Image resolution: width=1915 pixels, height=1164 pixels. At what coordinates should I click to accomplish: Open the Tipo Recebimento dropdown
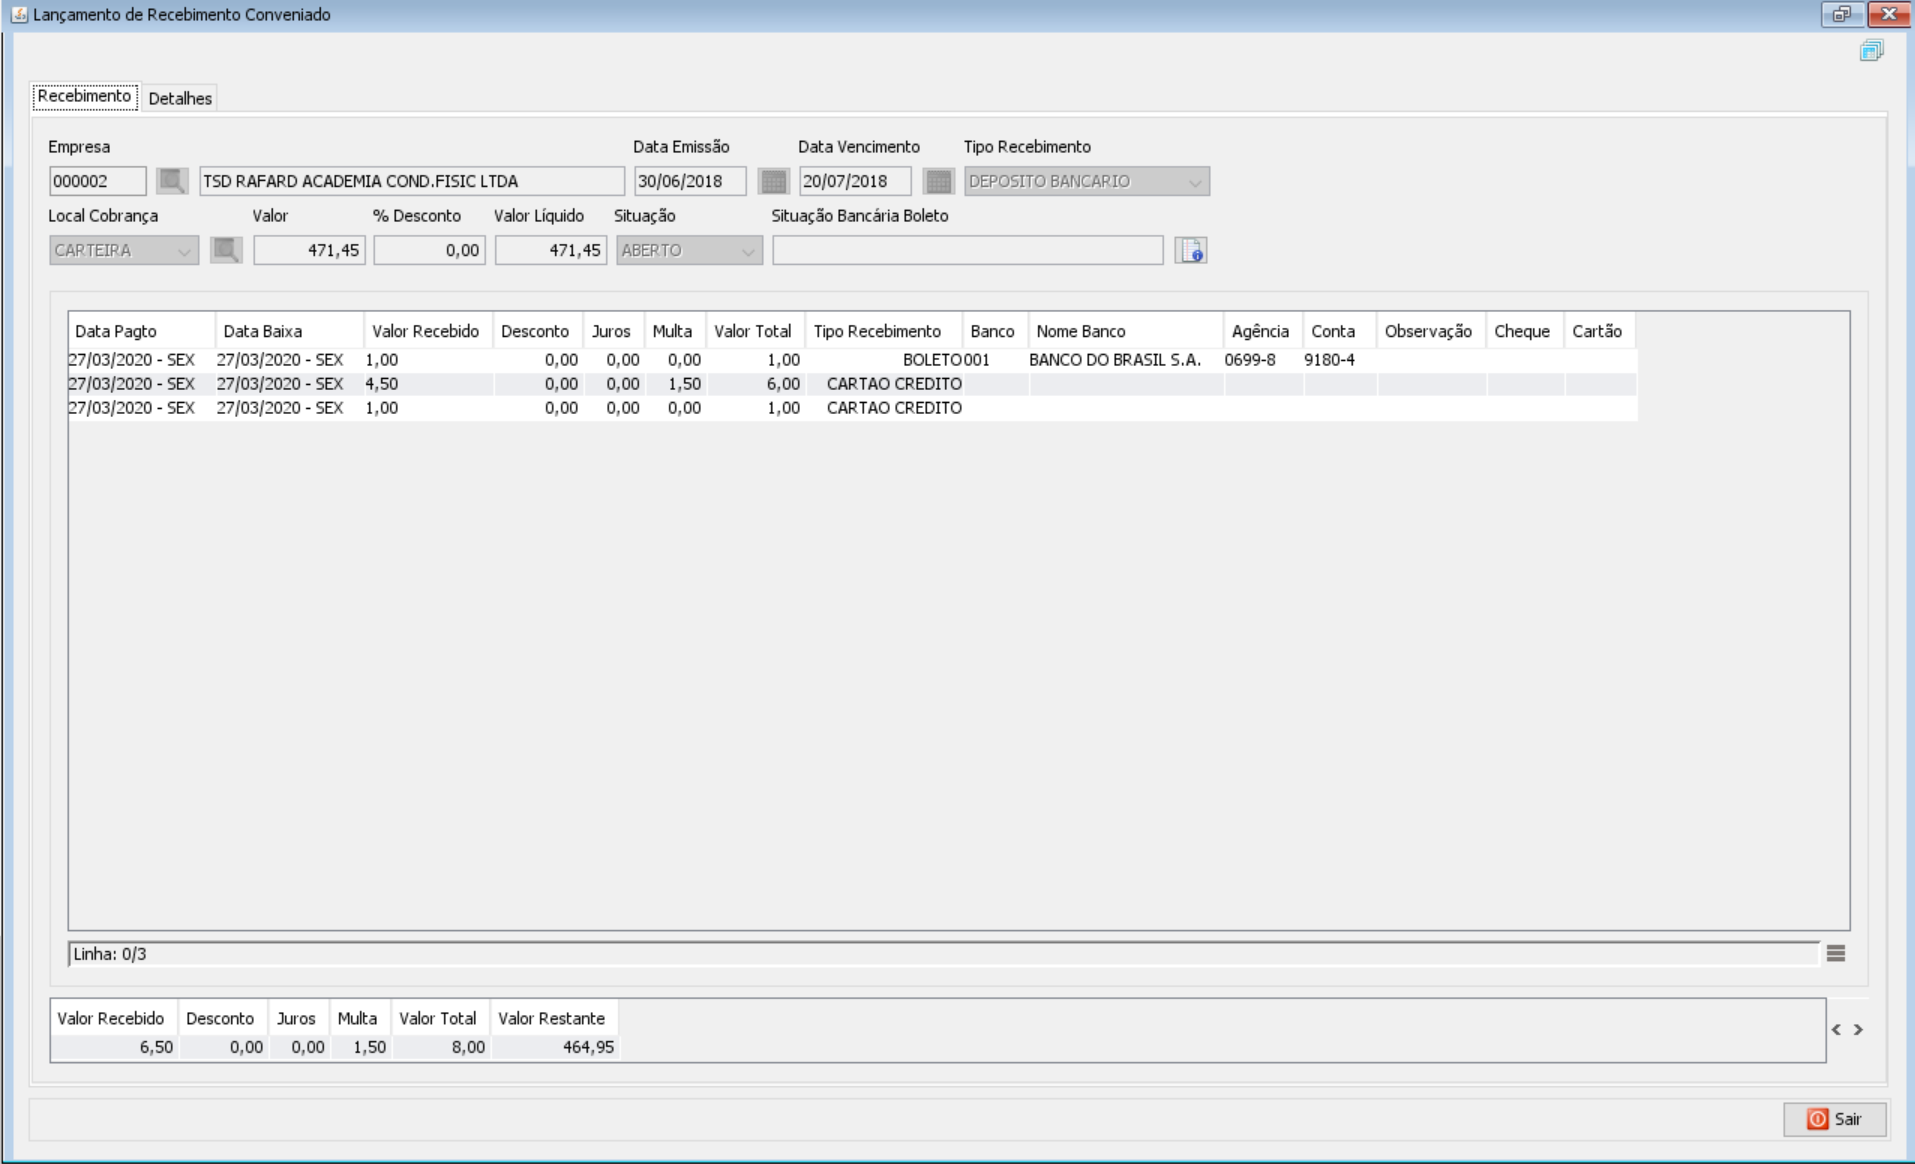[1087, 181]
